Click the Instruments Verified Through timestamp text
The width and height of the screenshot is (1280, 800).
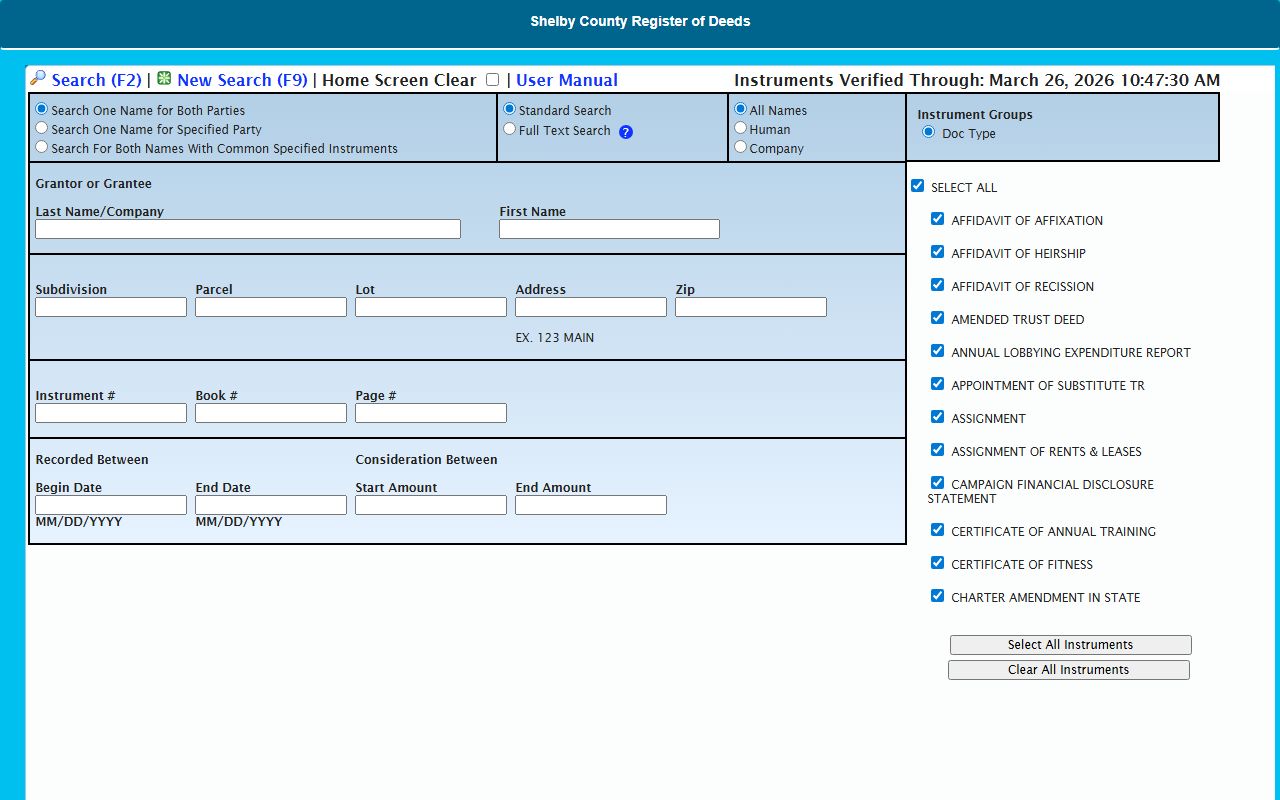point(977,80)
